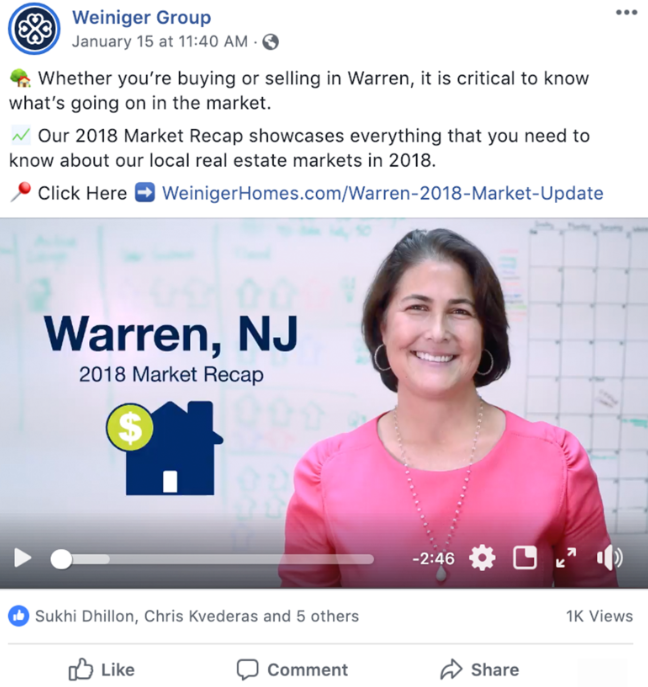Click the video scrubber handle
The width and height of the screenshot is (648, 687).
click(x=61, y=559)
